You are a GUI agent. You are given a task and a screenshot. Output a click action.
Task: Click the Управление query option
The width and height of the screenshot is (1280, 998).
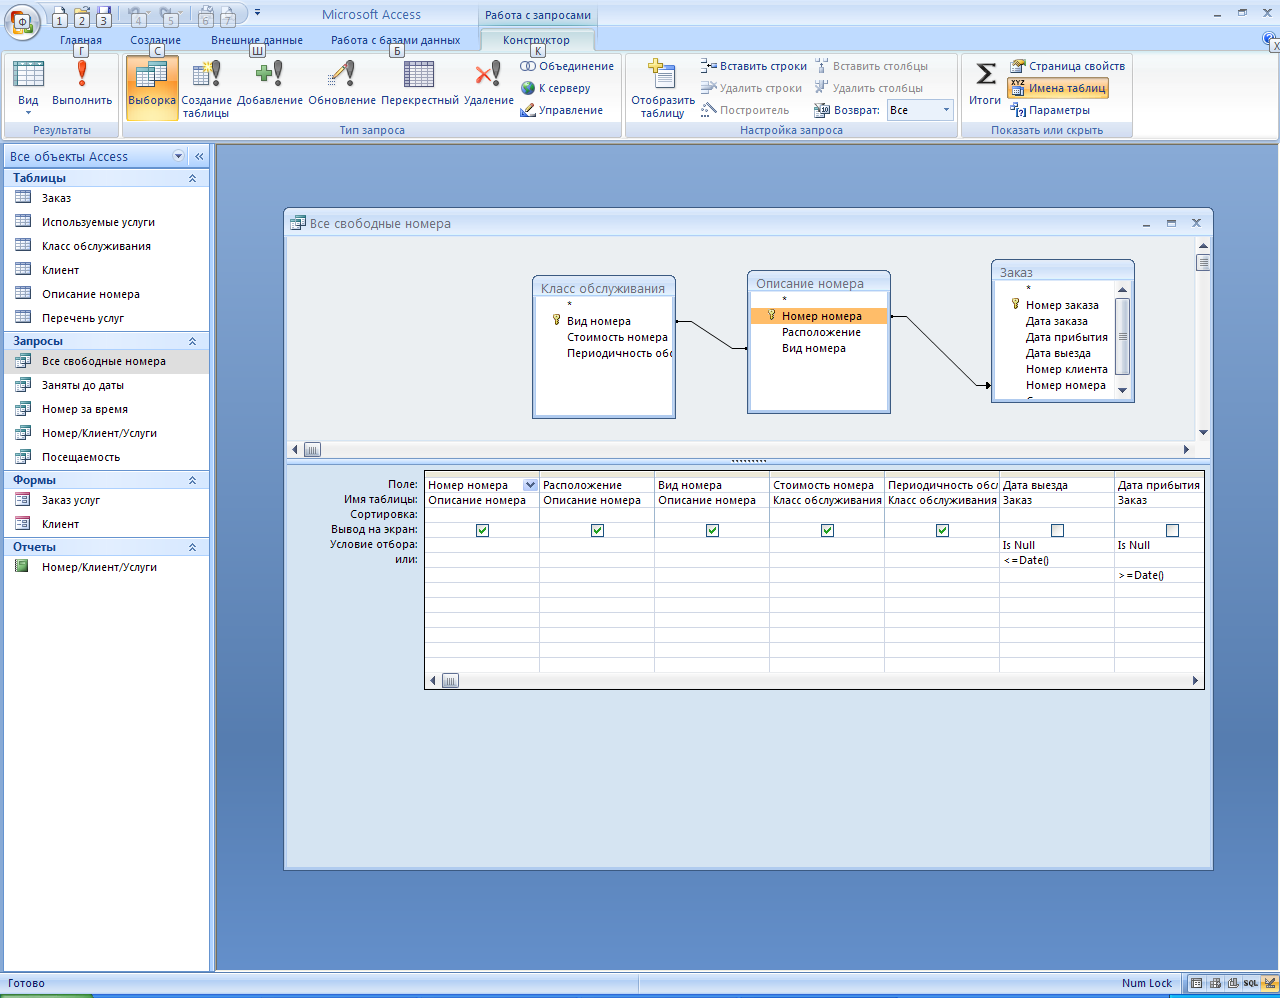562,110
